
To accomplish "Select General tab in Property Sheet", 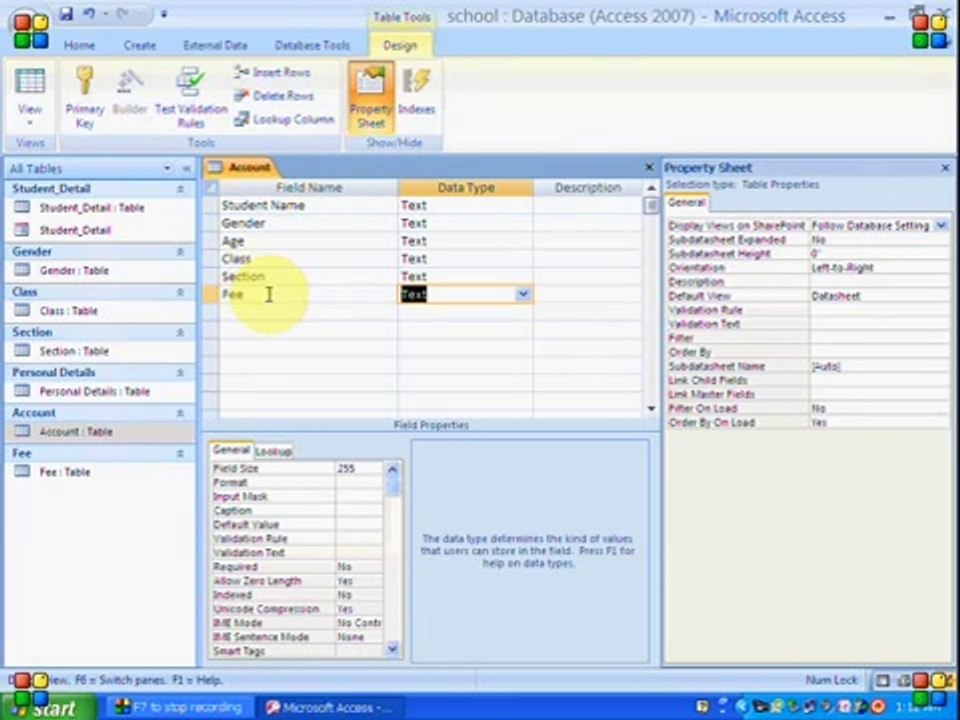I will (686, 203).
